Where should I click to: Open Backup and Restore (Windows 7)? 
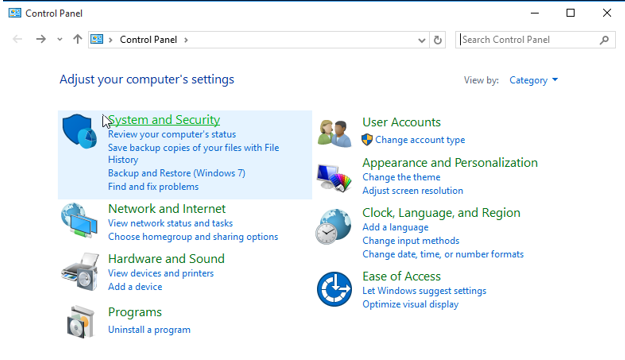(177, 173)
